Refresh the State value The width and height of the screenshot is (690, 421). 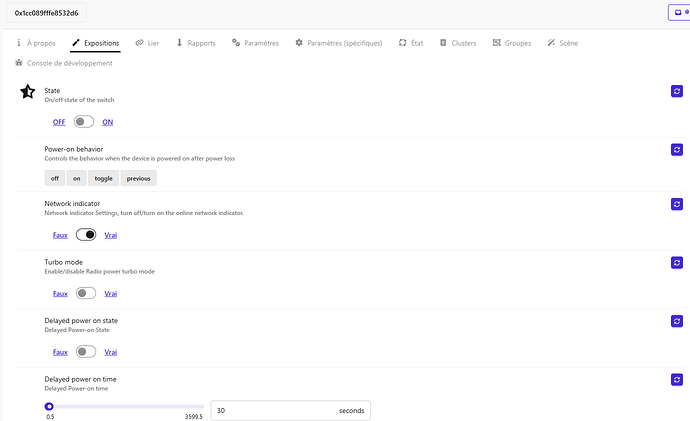676,92
